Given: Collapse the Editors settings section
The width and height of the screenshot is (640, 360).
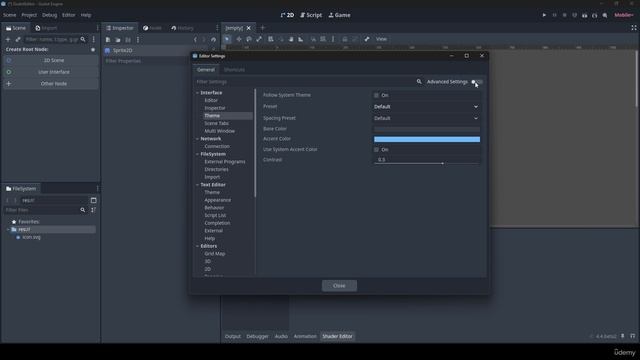Looking at the screenshot, I should click(198, 246).
